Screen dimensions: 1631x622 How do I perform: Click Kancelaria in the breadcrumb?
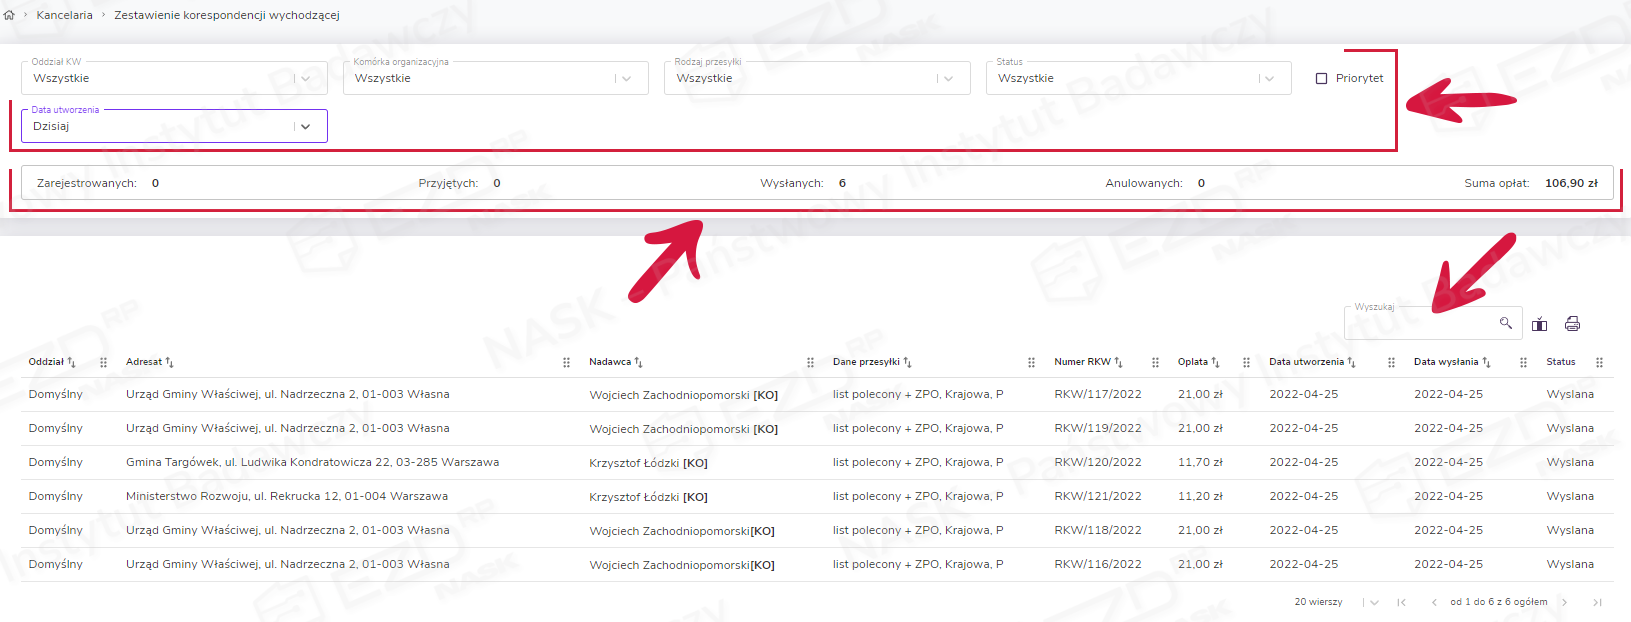(x=64, y=15)
